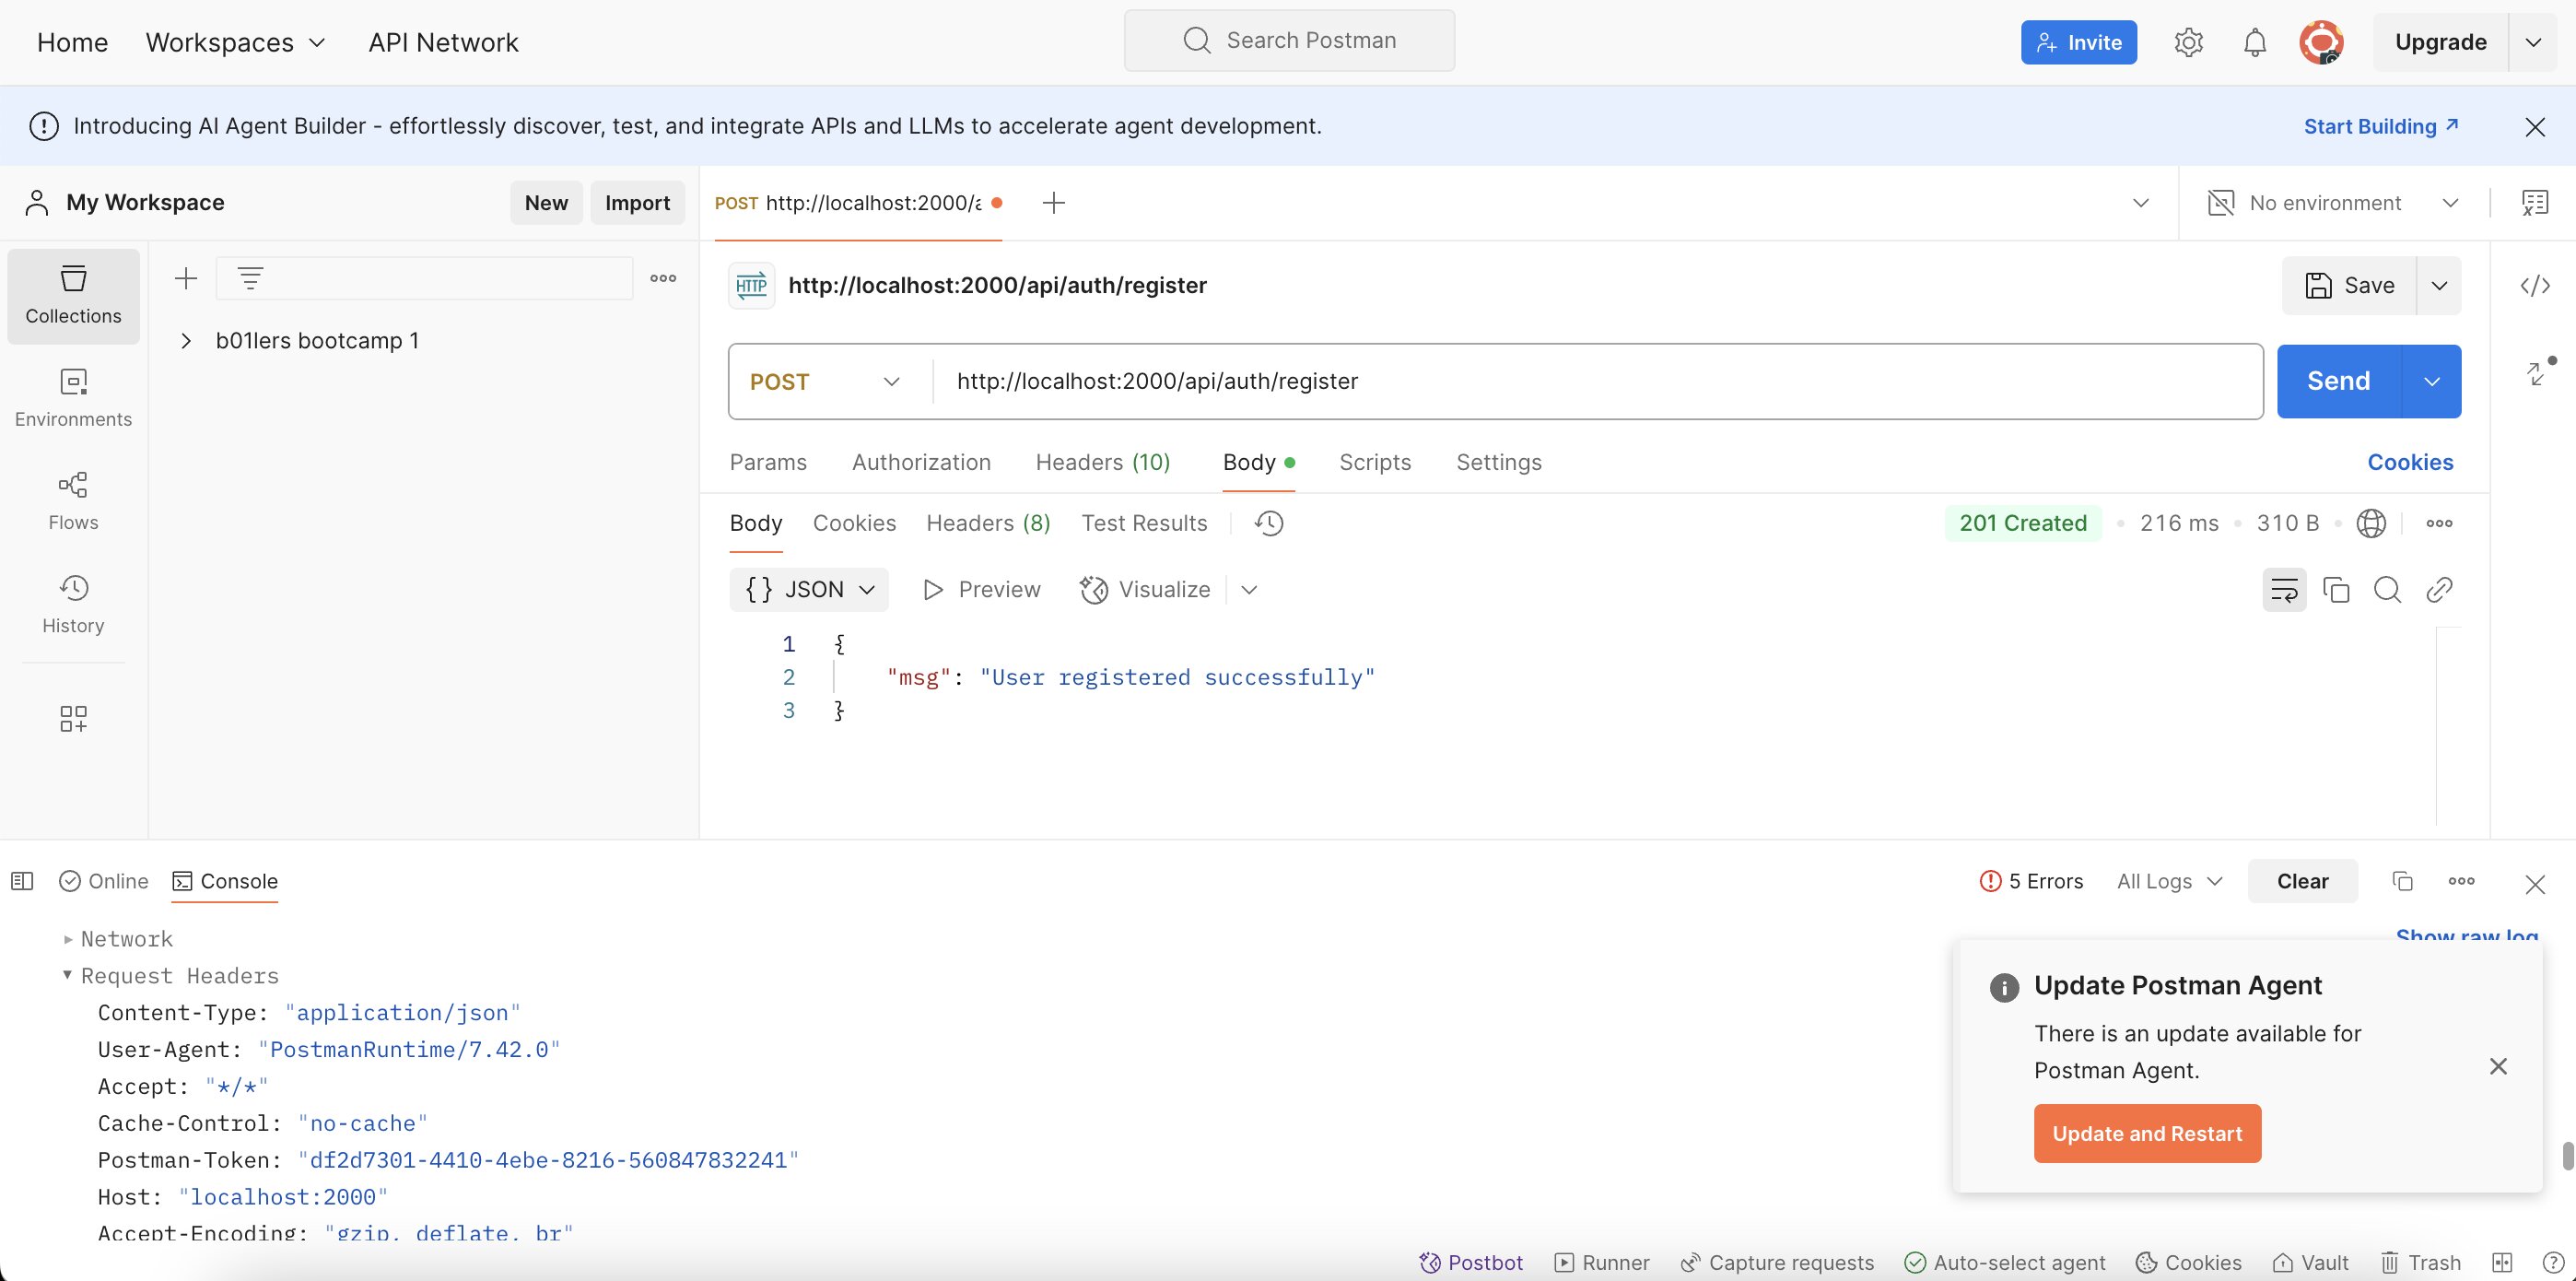Toggle response line wrap button
The width and height of the screenshot is (2576, 1281).
[2284, 590]
